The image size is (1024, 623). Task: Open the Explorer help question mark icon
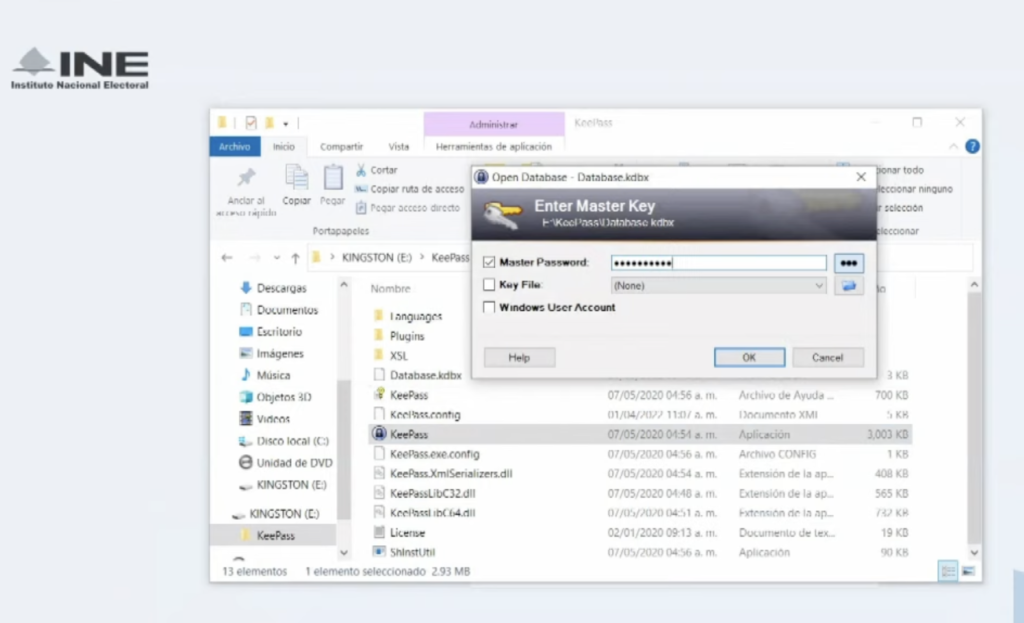pos(972,146)
